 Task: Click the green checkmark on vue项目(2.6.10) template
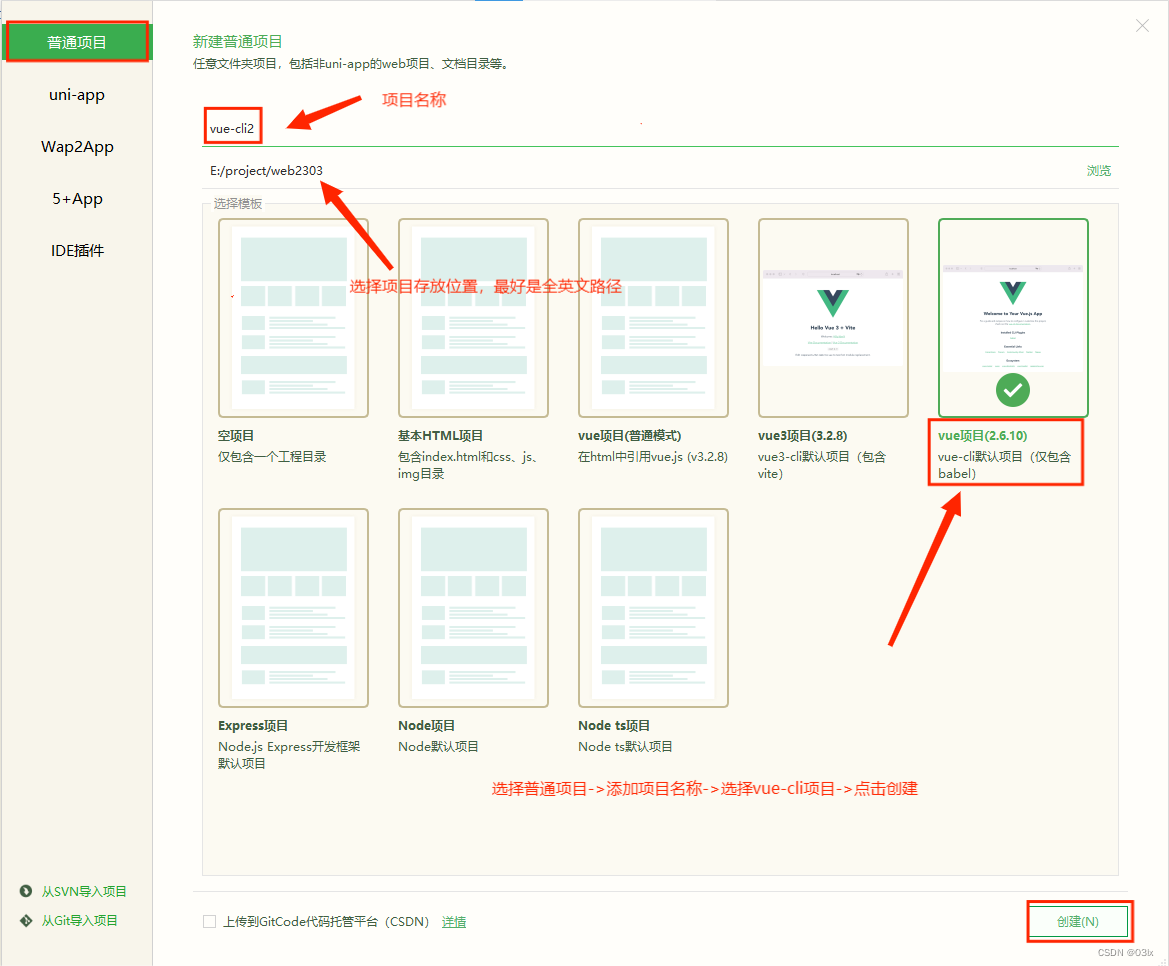[1012, 390]
